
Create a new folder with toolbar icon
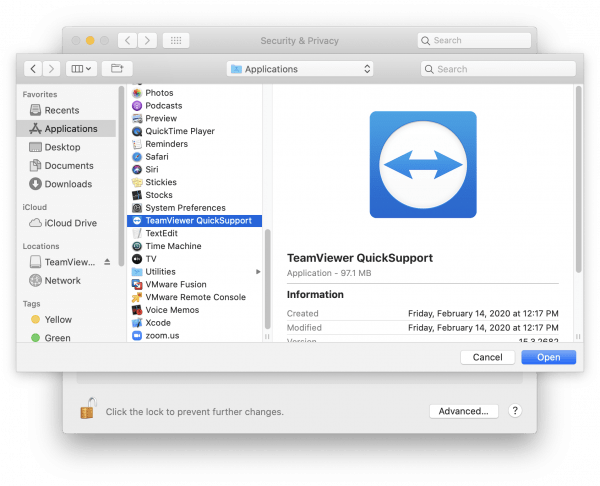(117, 69)
